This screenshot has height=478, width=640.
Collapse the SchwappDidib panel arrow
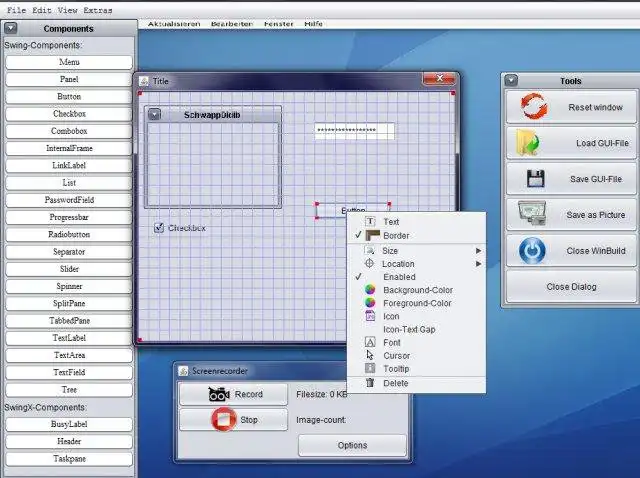(x=154, y=114)
